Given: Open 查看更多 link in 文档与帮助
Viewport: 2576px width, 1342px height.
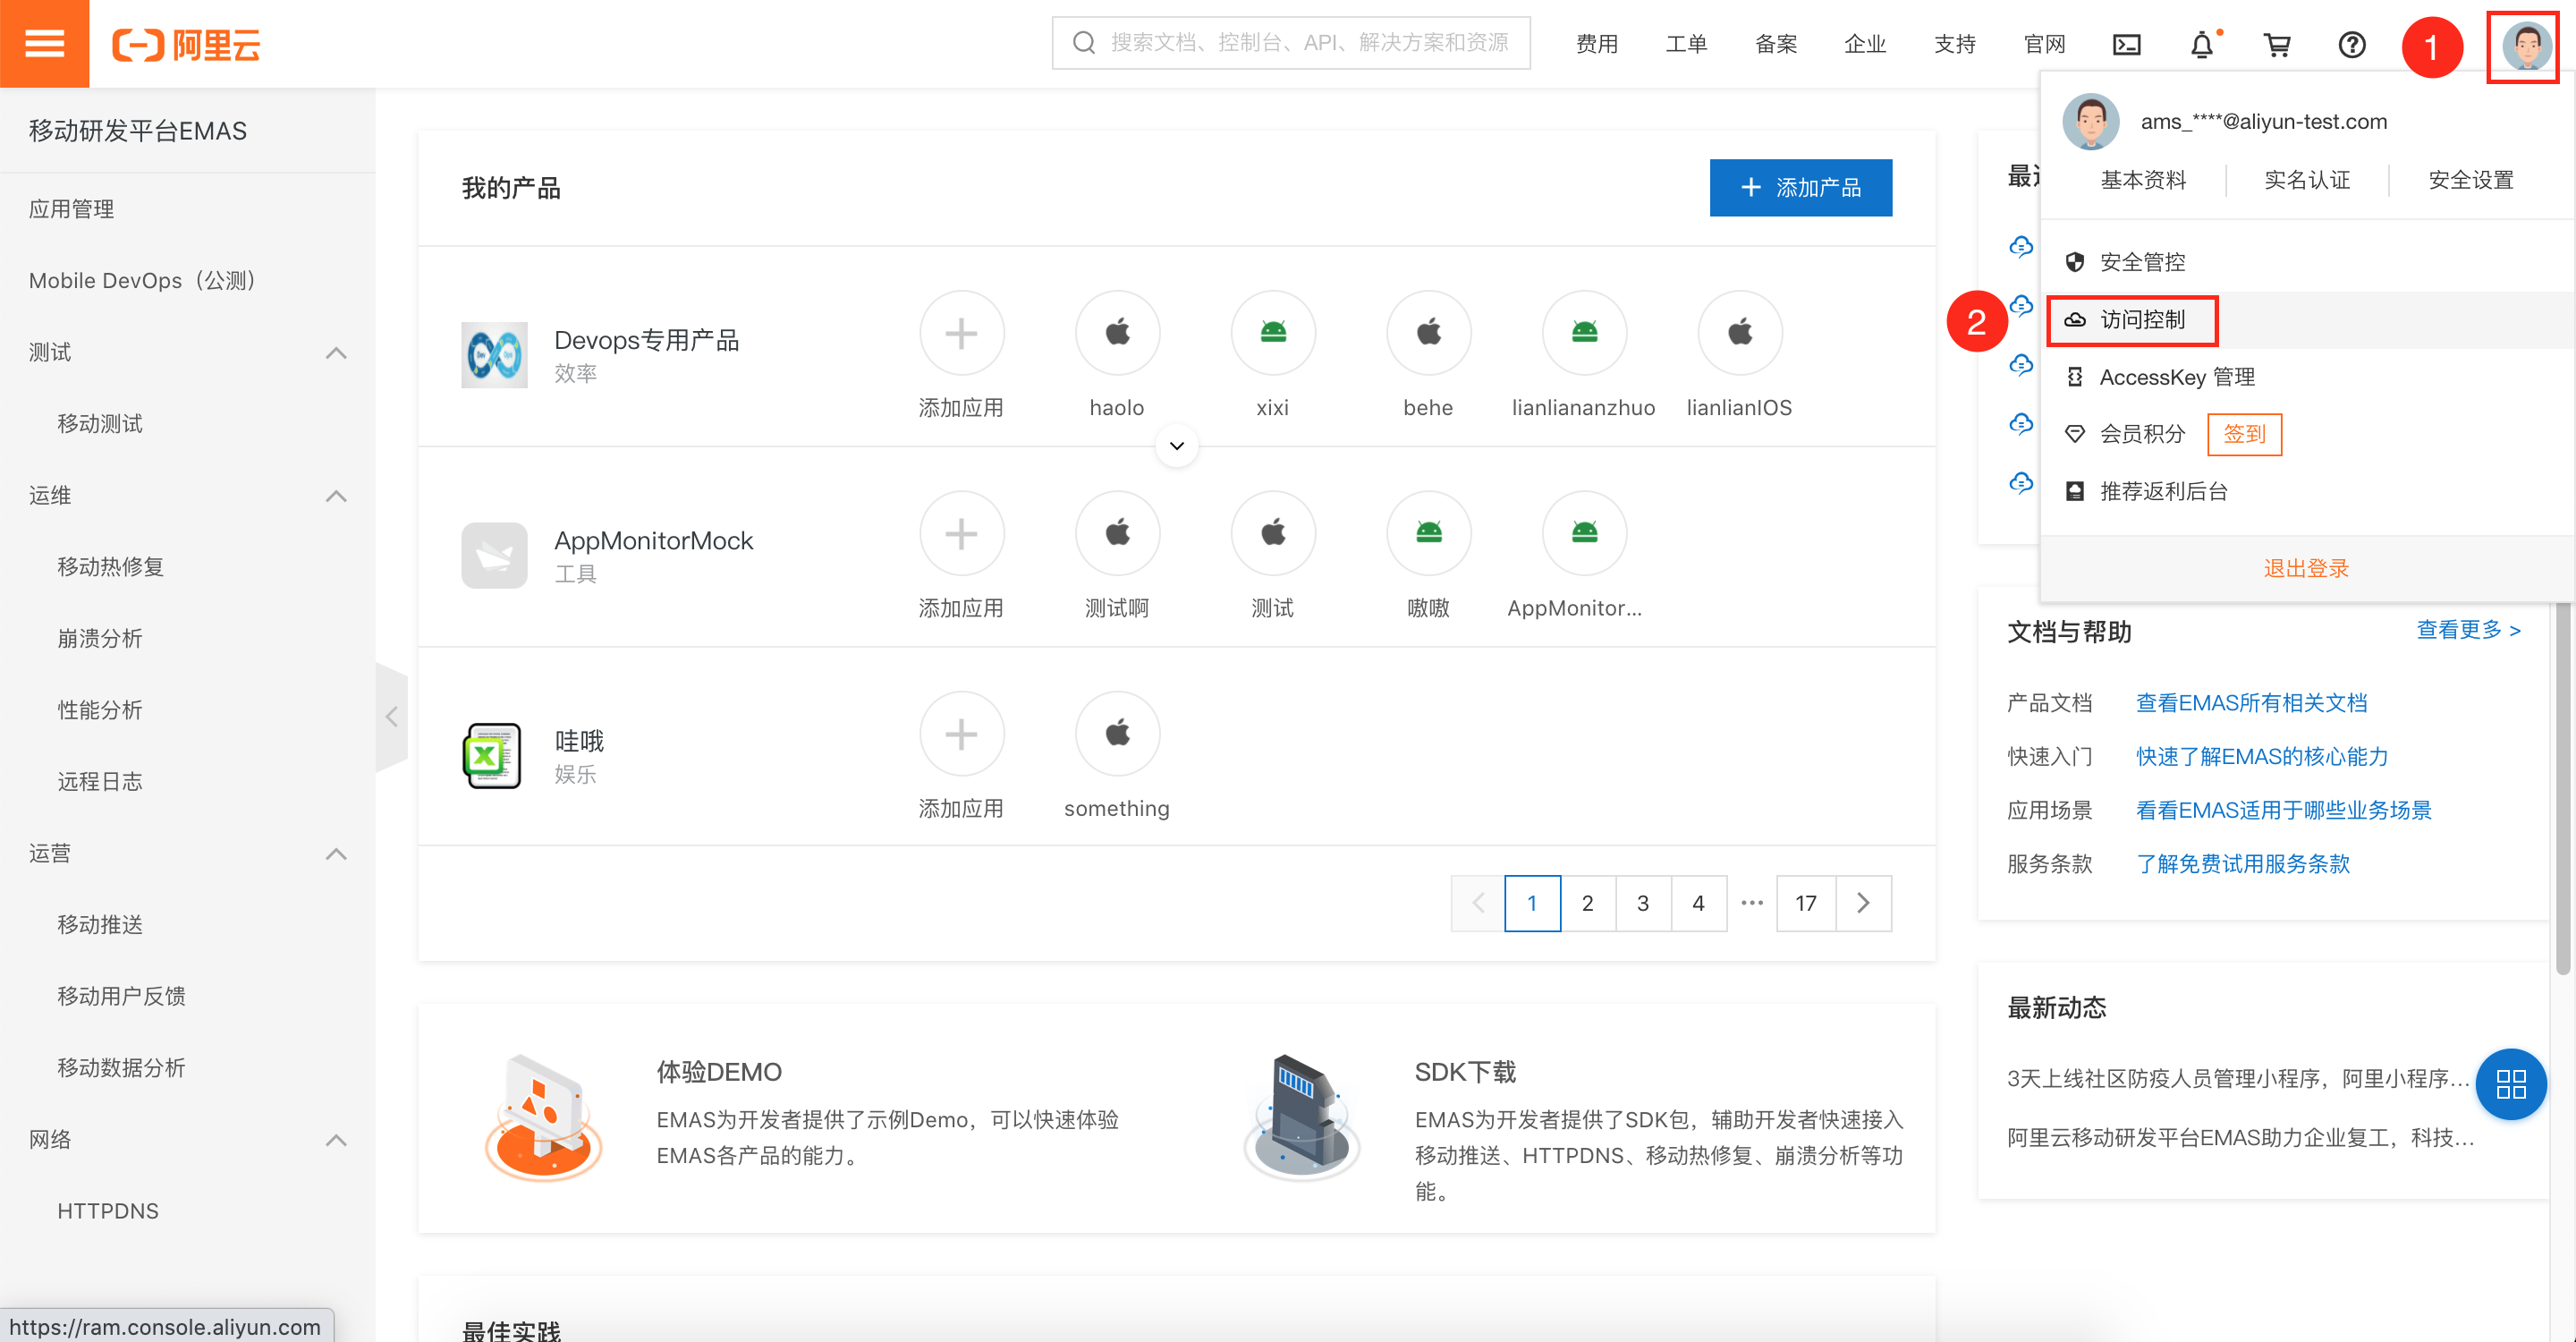Looking at the screenshot, I should point(2468,630).
